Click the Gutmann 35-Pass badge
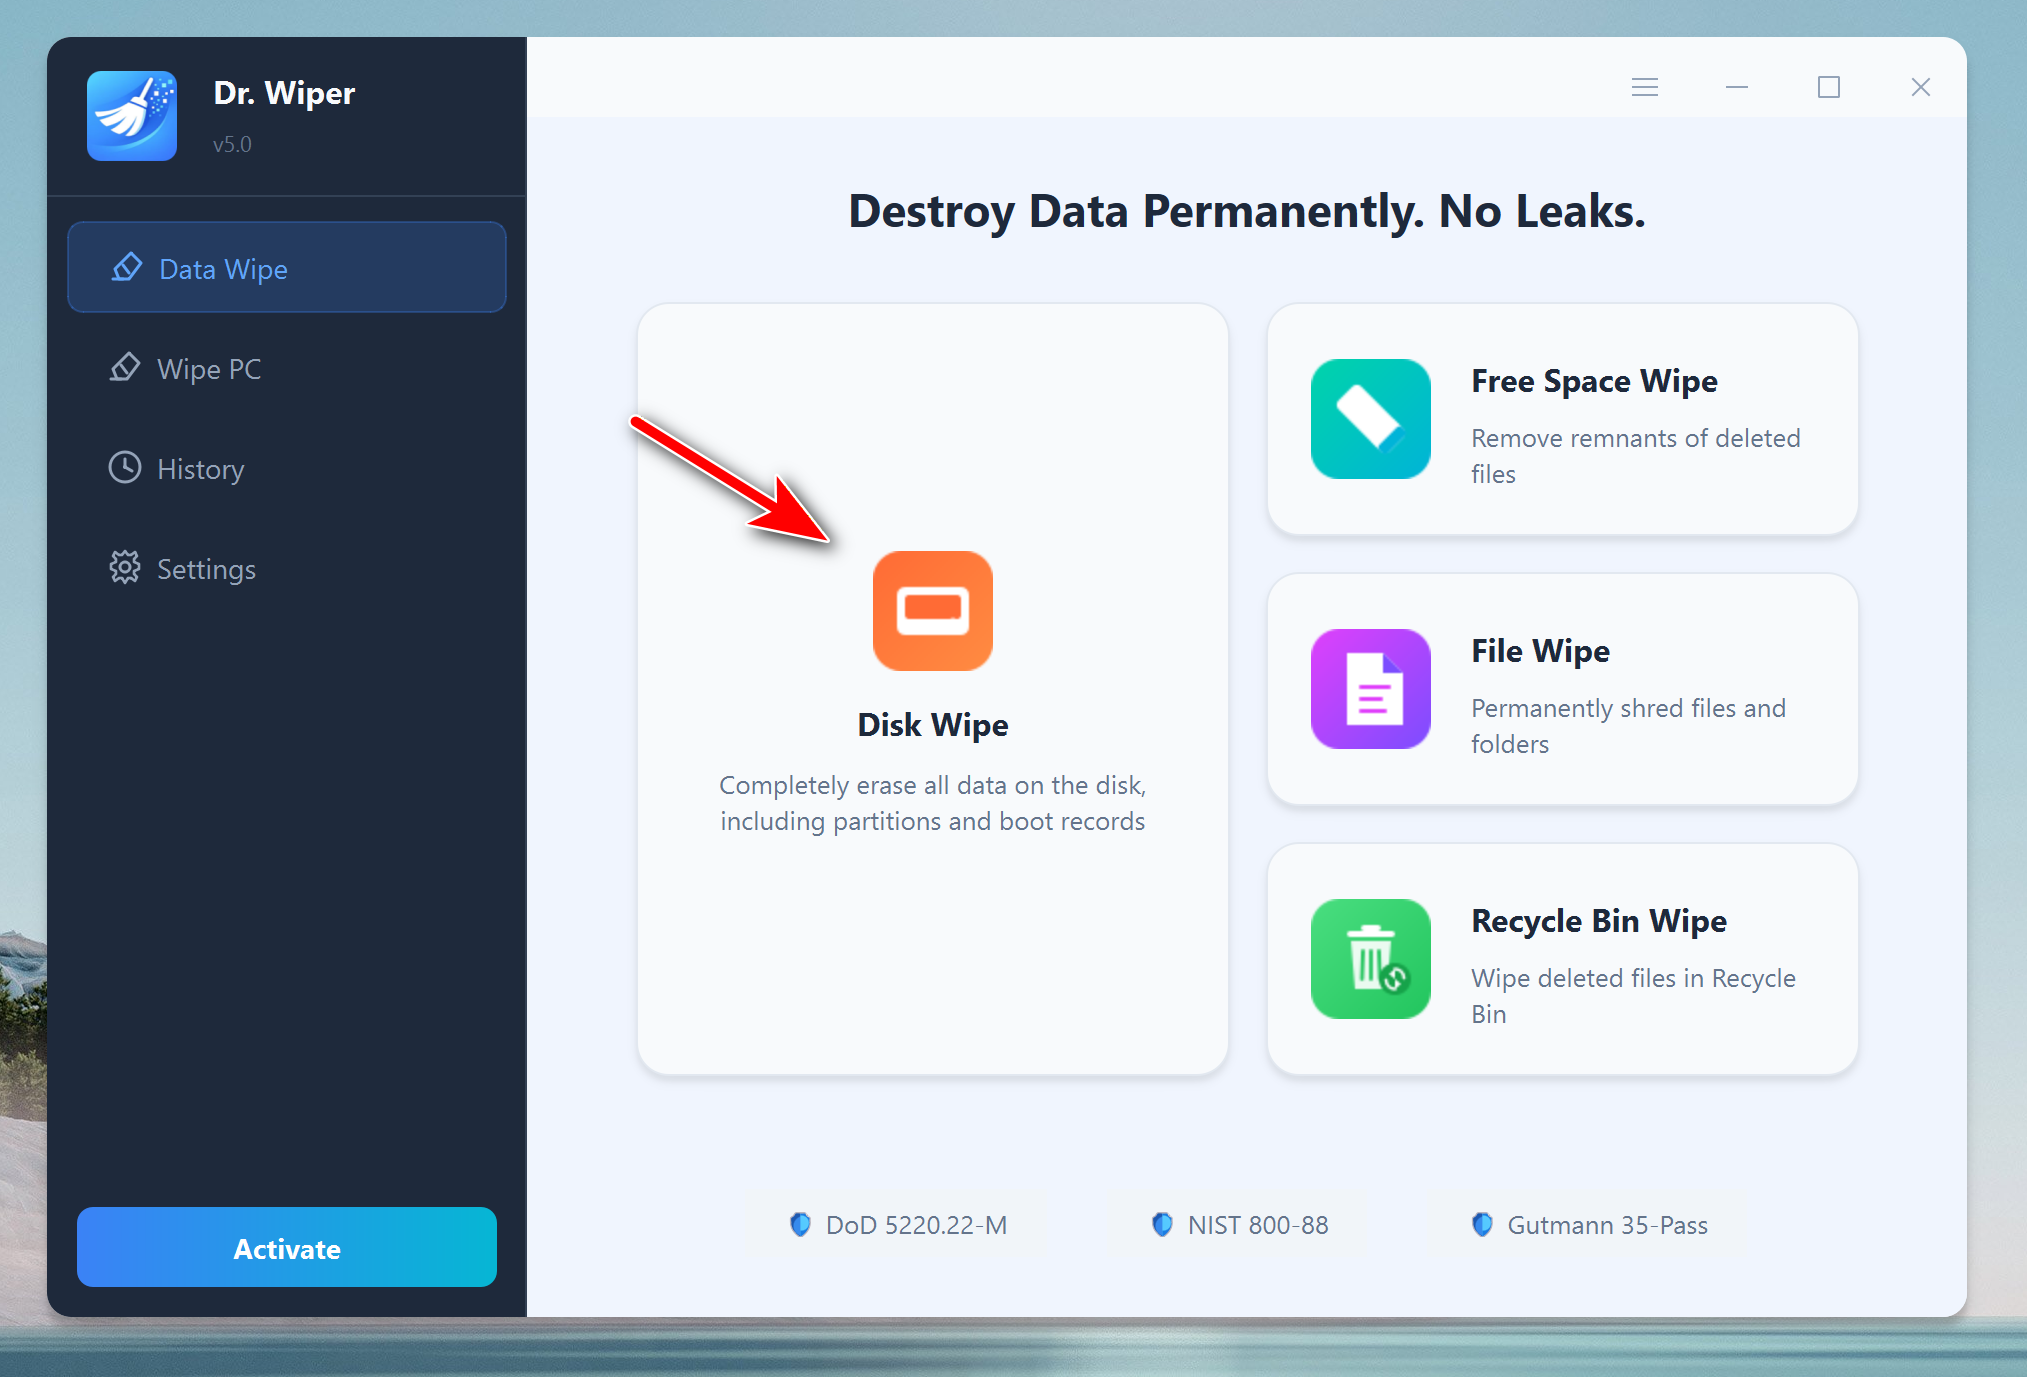Screen dimensions: 2027x1377 (1589, 1225)
